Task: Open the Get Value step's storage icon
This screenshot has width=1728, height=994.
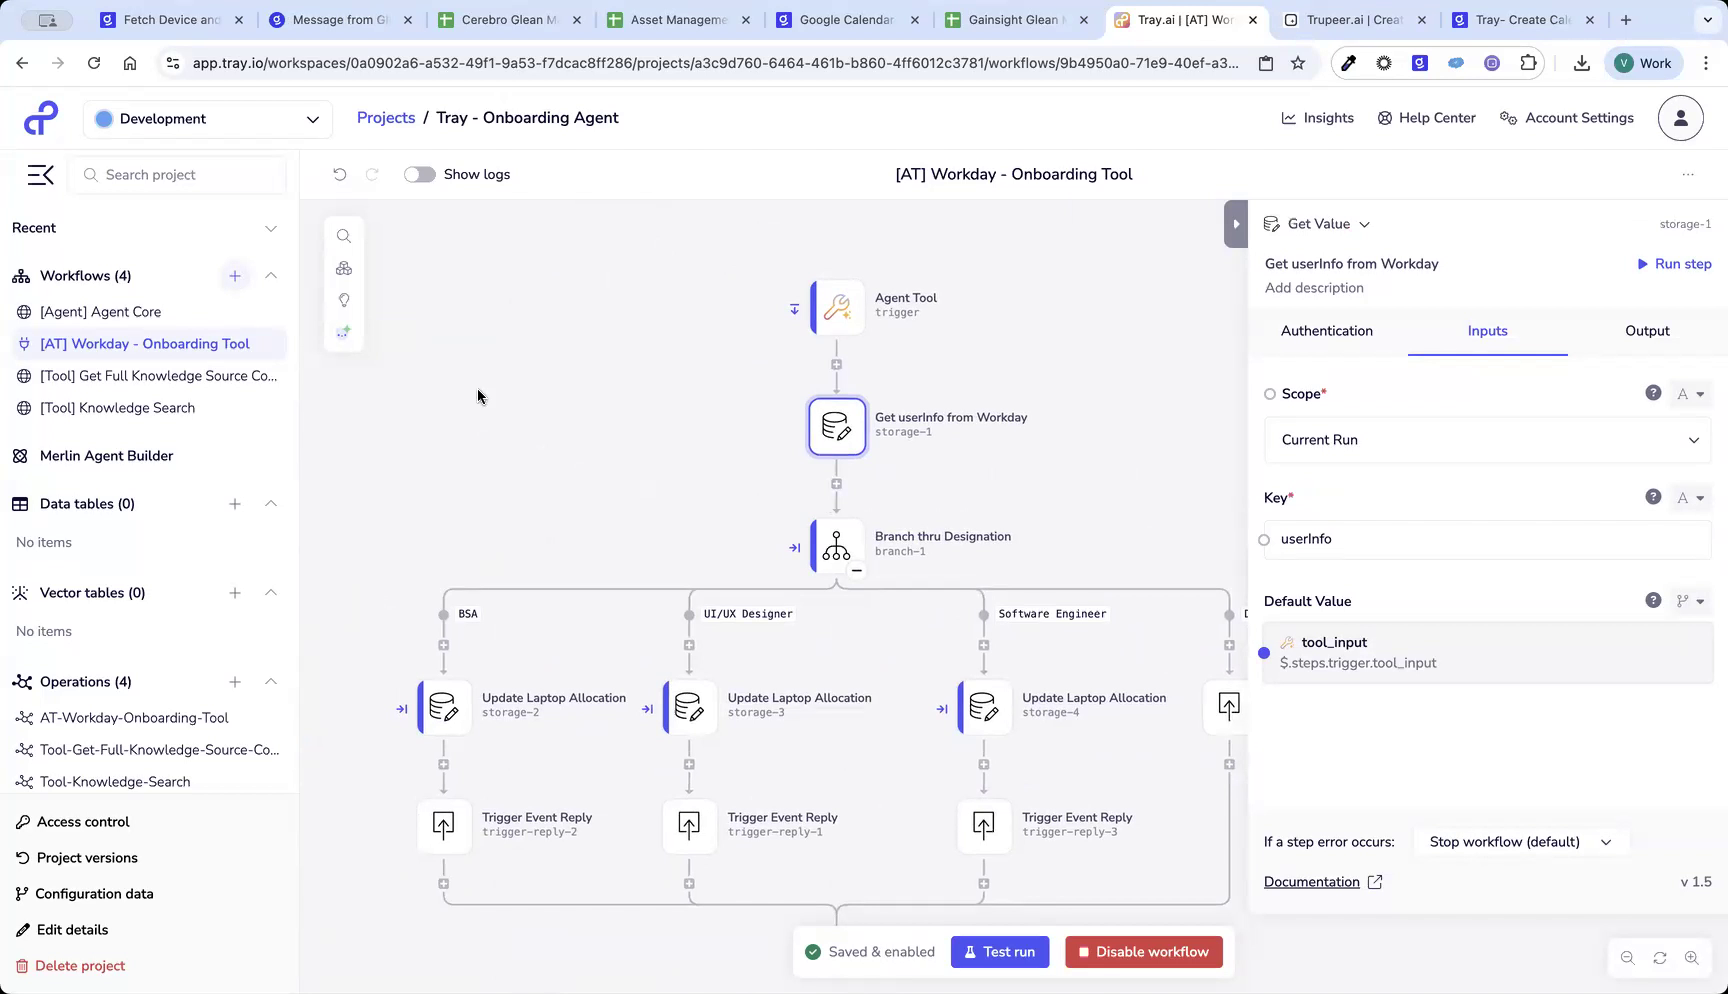Action: click(x=836, y=426)
